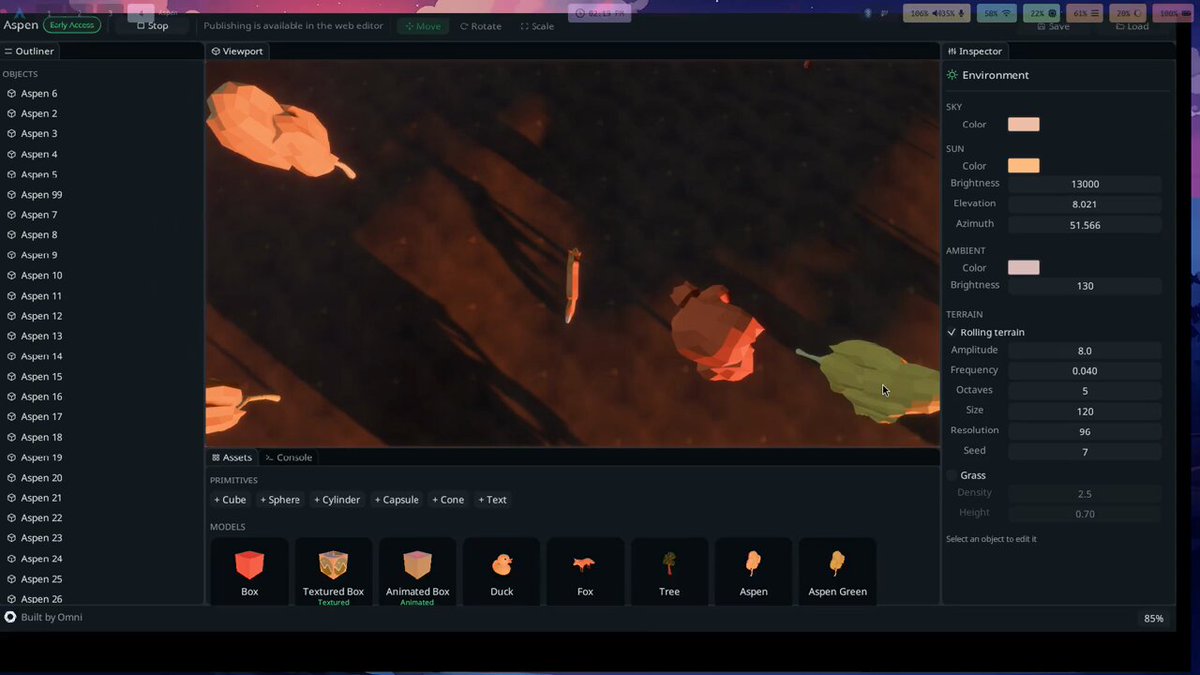Open the Sun color swatch
This screenshot has height=675, width=1200.
click(x=1023, y=166)
